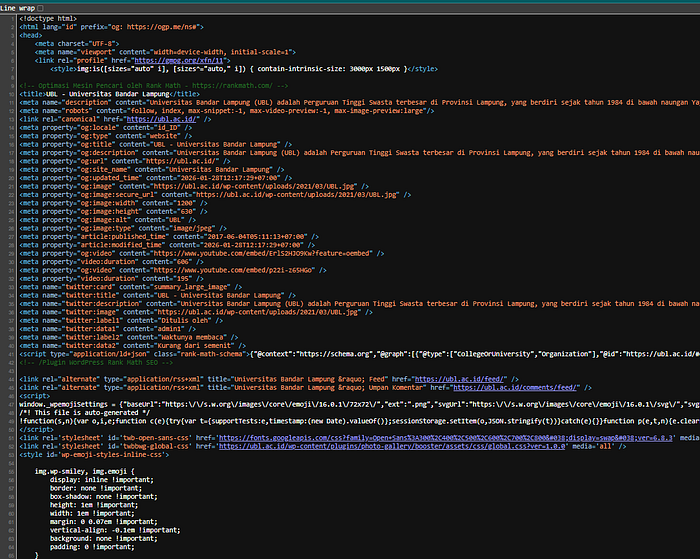Screen dimensions: 700x559
Task: Click the twitter:image meta line
Action: (196, 313)
